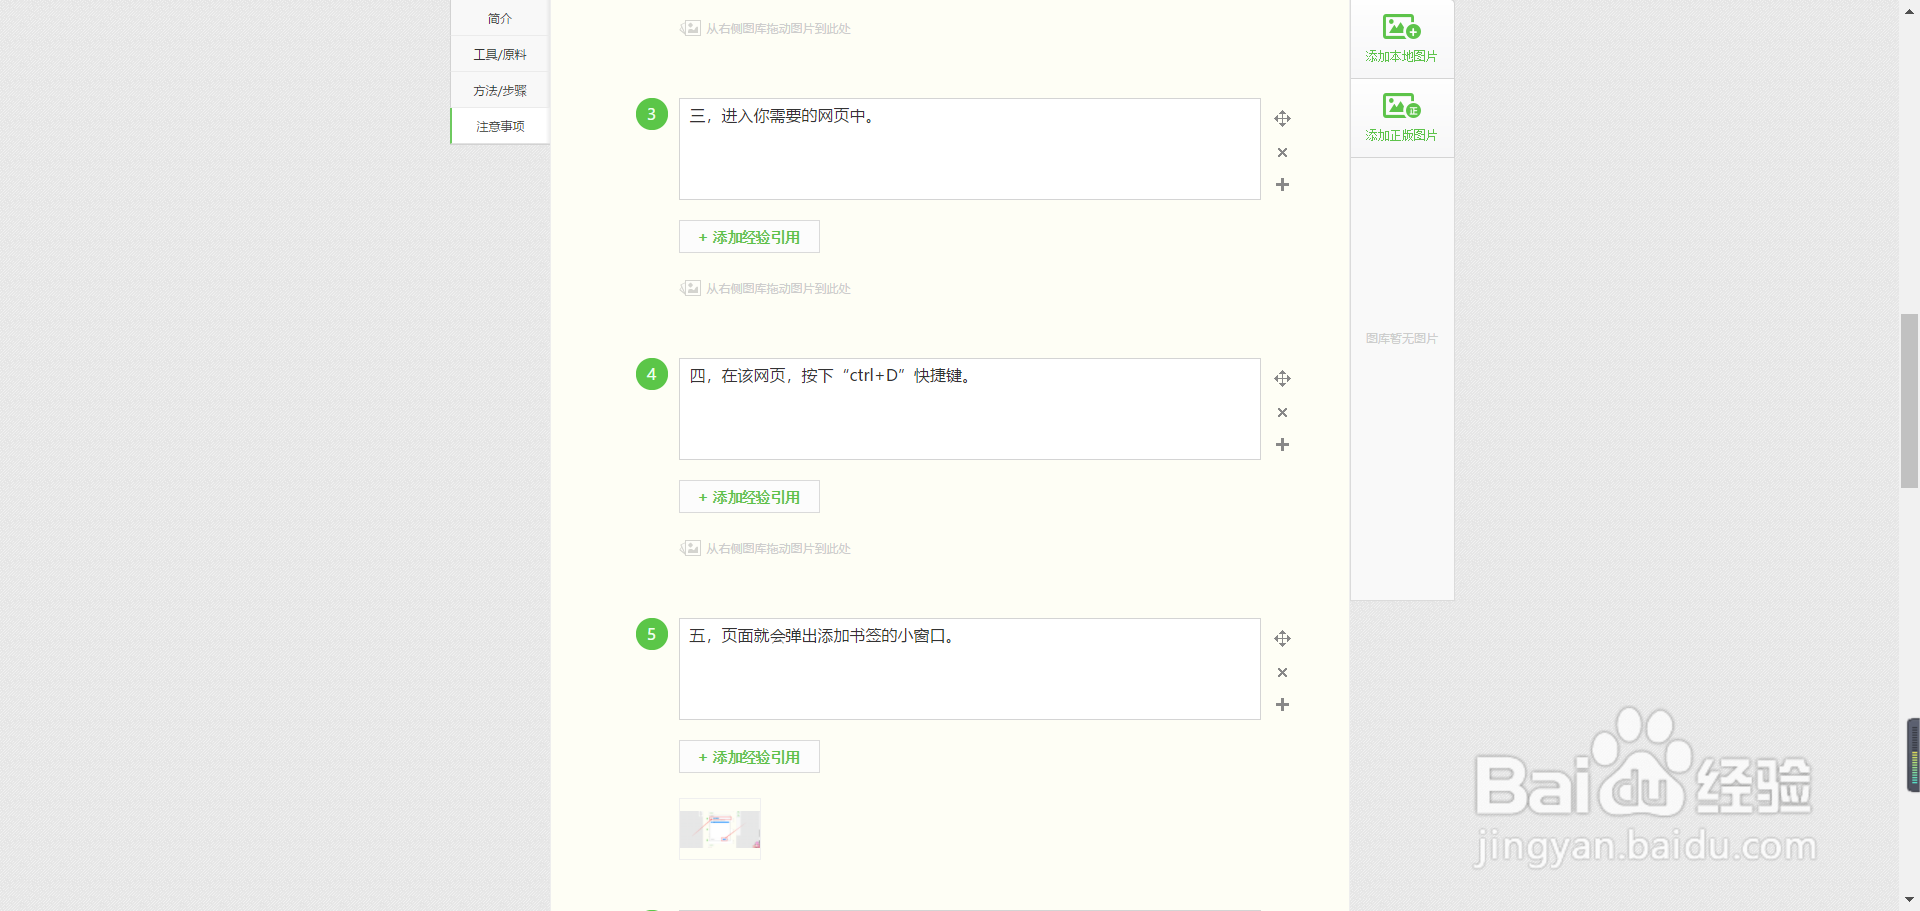Open the 方法/步骤 section
This screenshot has width=1920, height=911.
tap(499, 89)
